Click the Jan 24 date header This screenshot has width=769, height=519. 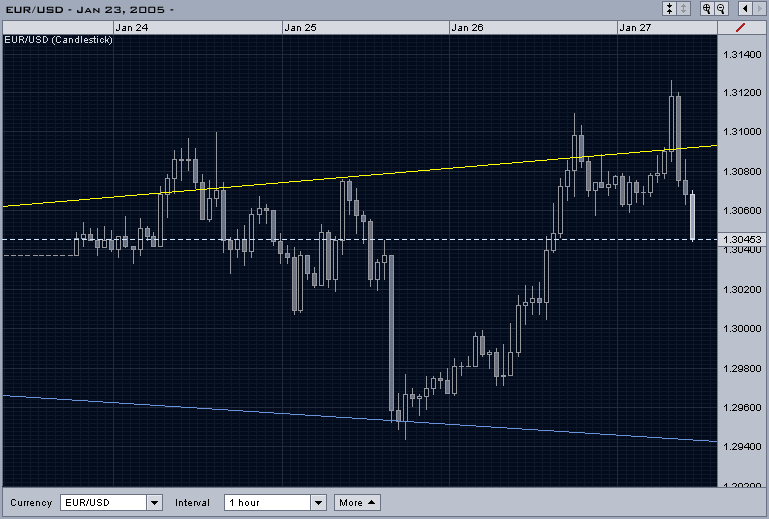[131, 27]
